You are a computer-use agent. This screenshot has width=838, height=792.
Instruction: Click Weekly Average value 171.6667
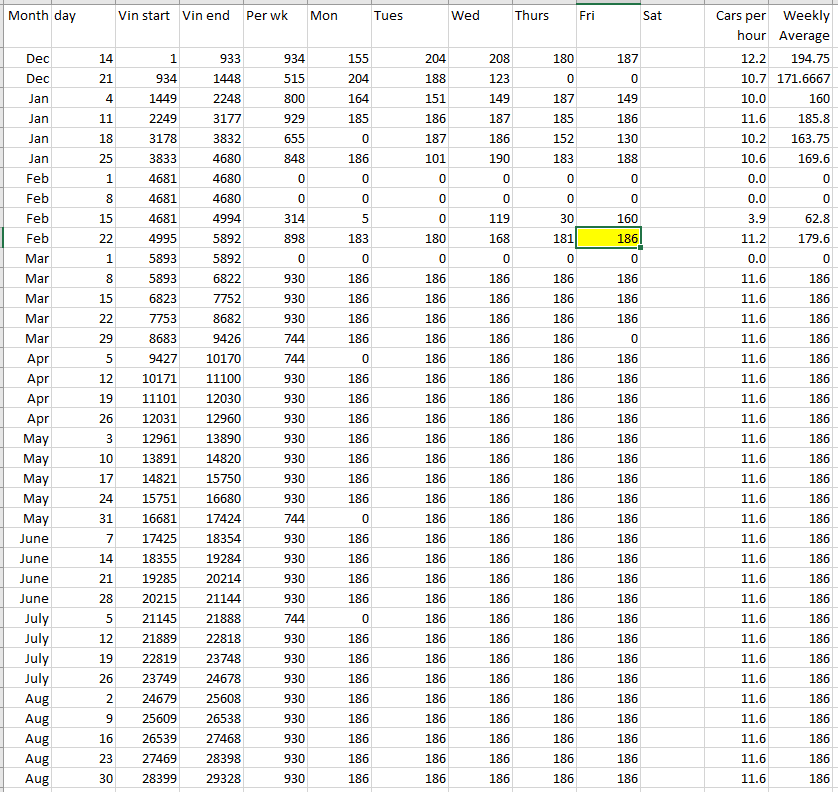[805, 79]
